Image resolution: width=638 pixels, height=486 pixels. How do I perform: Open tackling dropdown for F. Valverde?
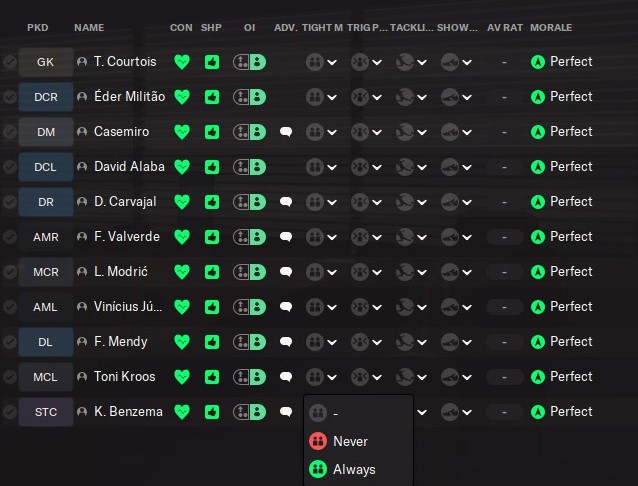413,237
